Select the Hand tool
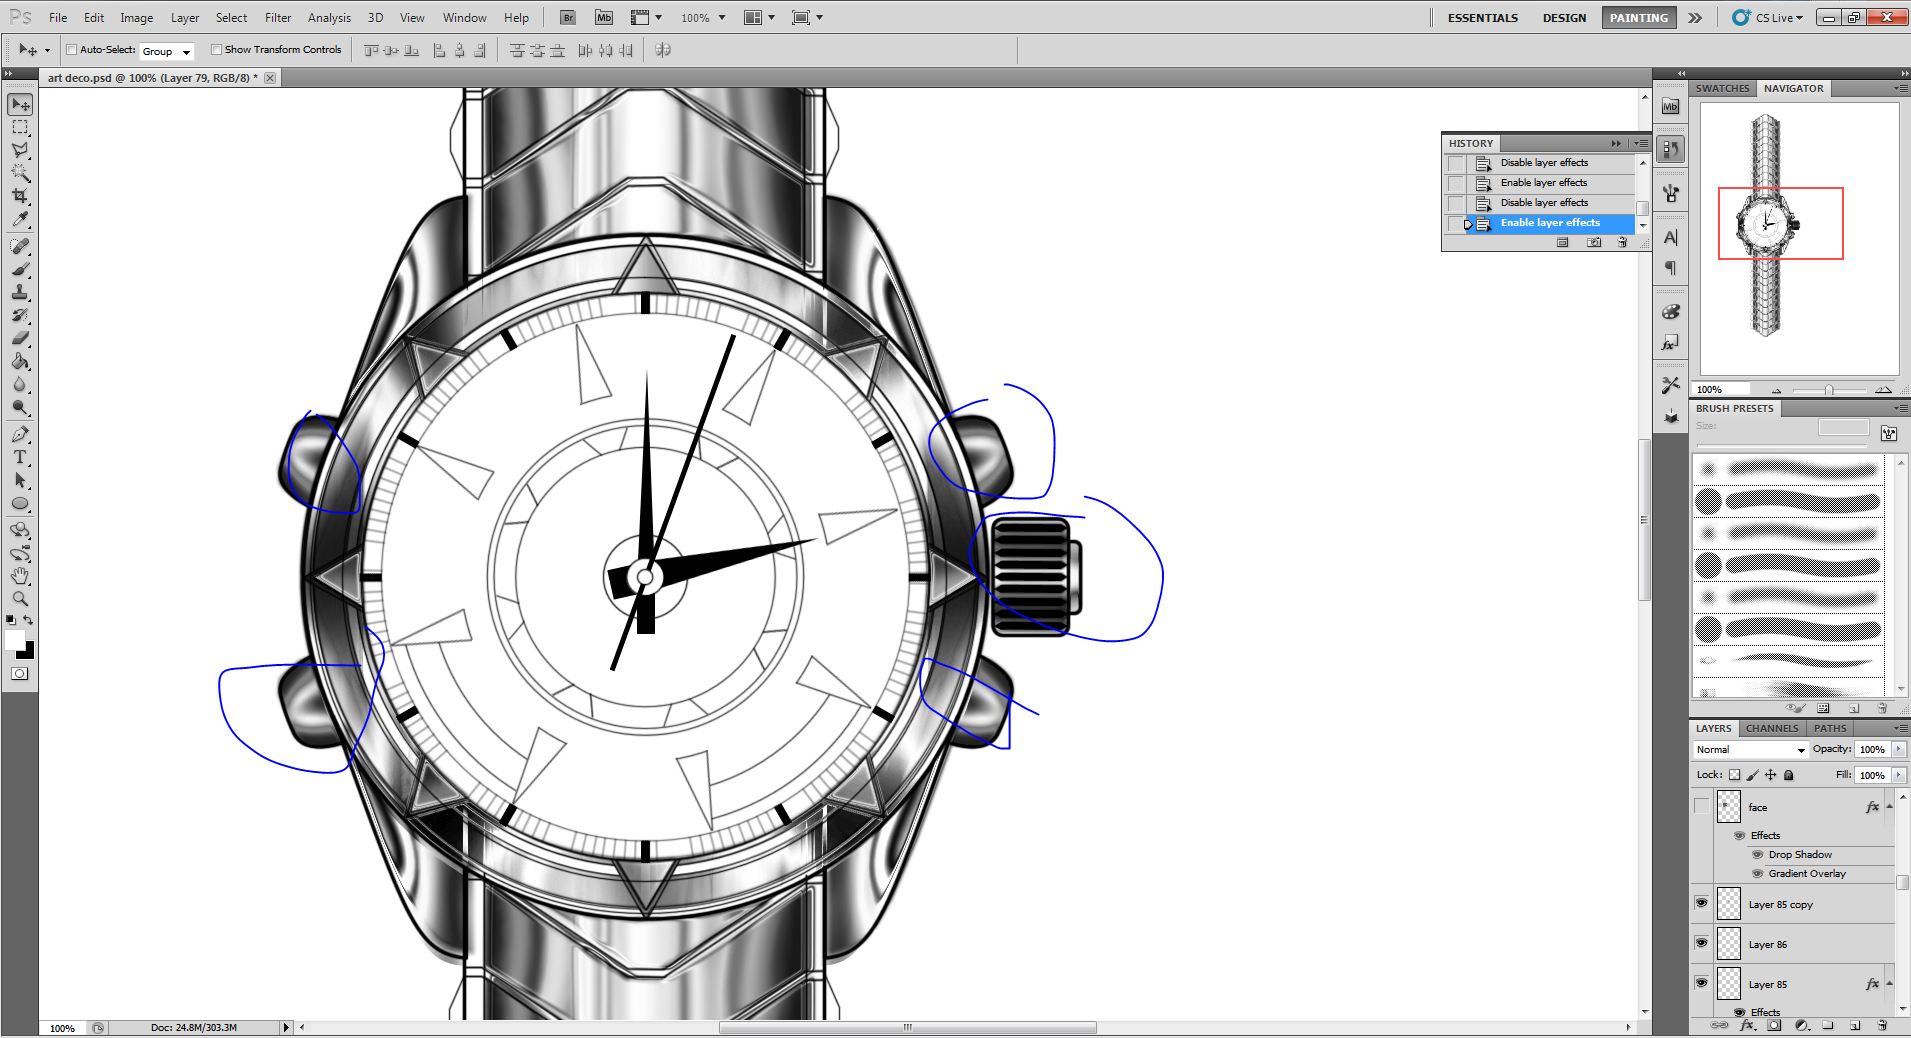The width and height of the screenshot is (1911, 1038). 20,576
